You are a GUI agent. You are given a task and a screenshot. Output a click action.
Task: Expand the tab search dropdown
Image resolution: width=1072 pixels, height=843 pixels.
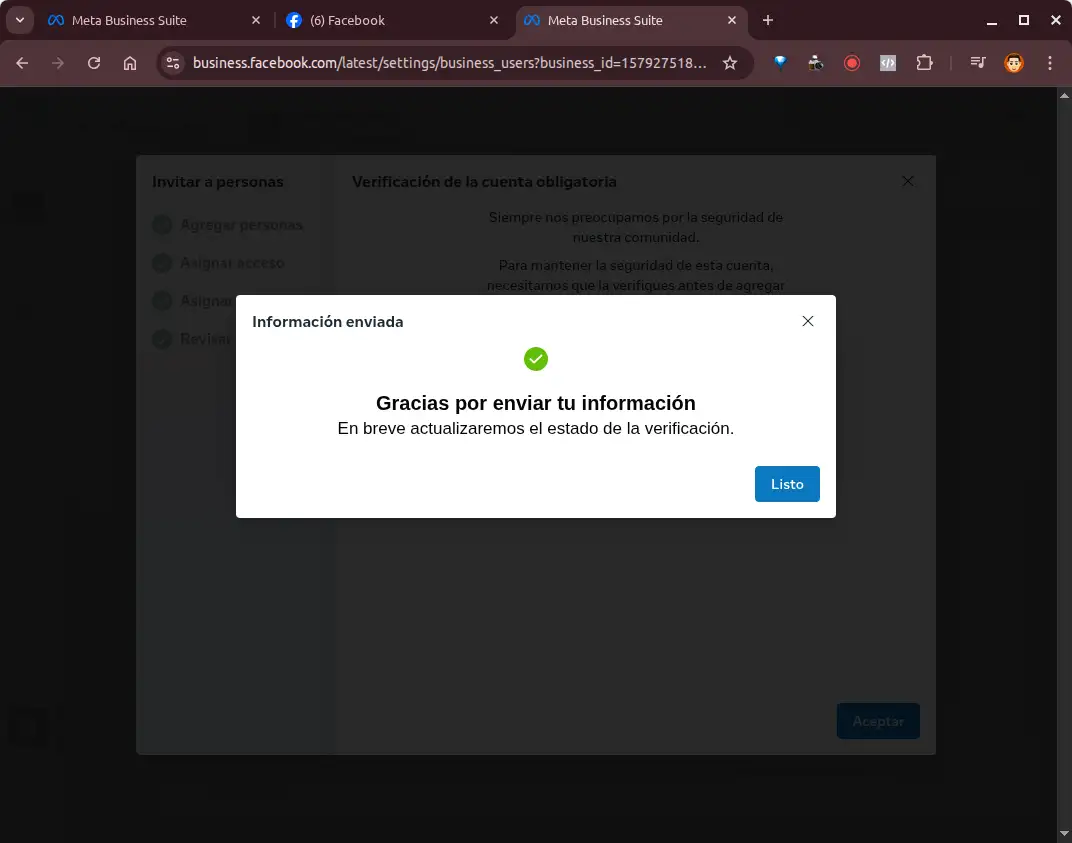pyautogui.click(x=19, y=20)
